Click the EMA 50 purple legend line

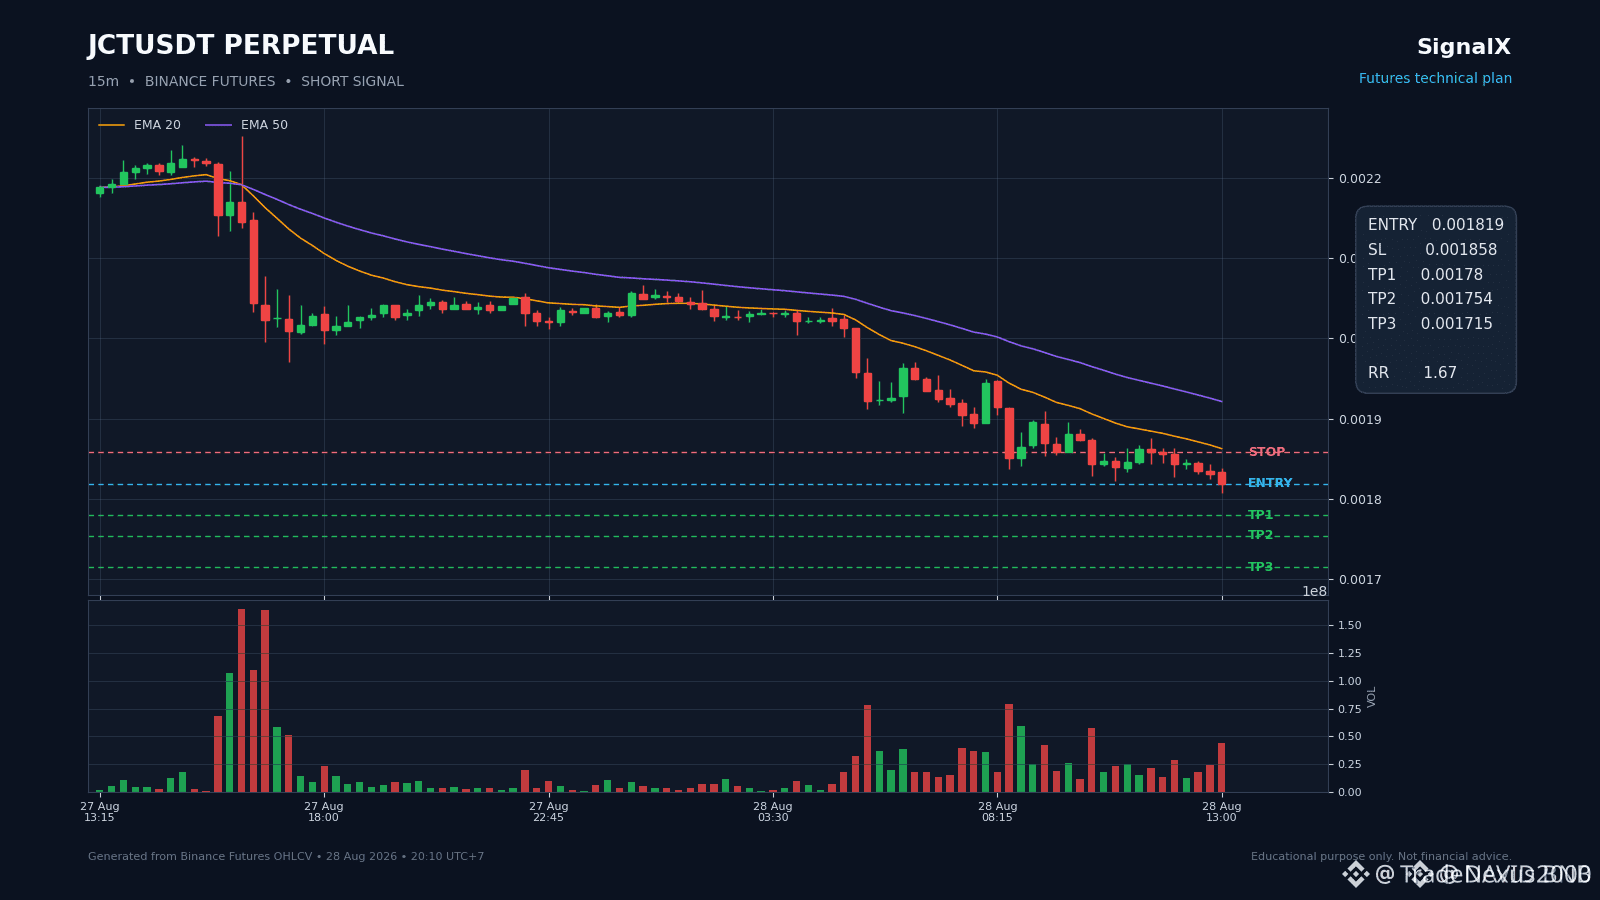point(218,125)
